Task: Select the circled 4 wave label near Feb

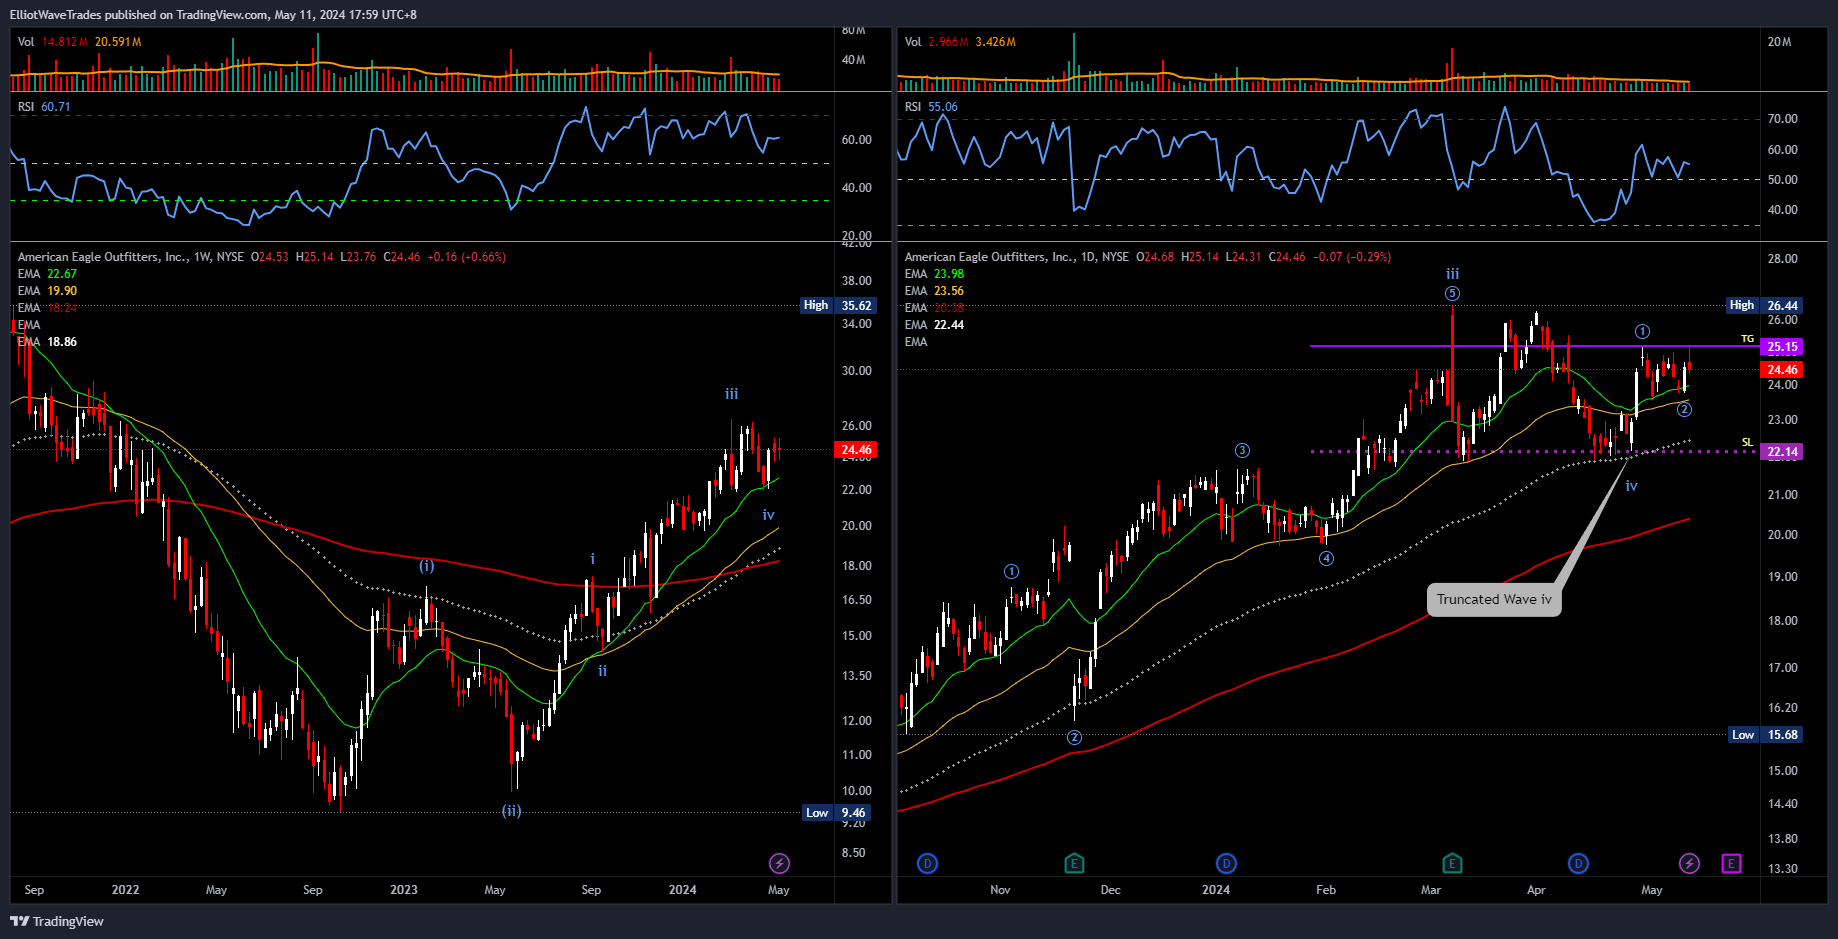Action: click(x=1326, y=558)
